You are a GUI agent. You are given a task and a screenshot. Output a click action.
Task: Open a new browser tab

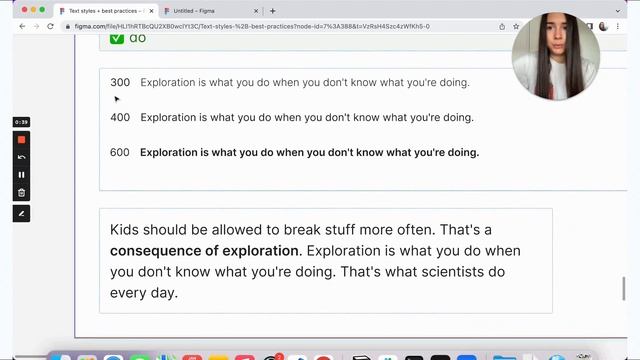pyautogui.click(x=273, y=11)
